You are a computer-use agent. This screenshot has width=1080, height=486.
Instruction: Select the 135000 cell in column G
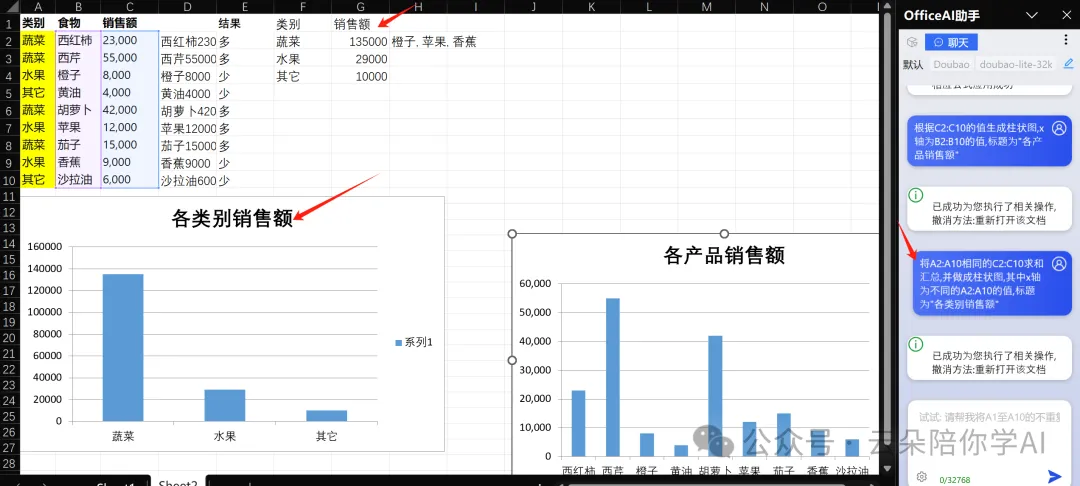360,41
